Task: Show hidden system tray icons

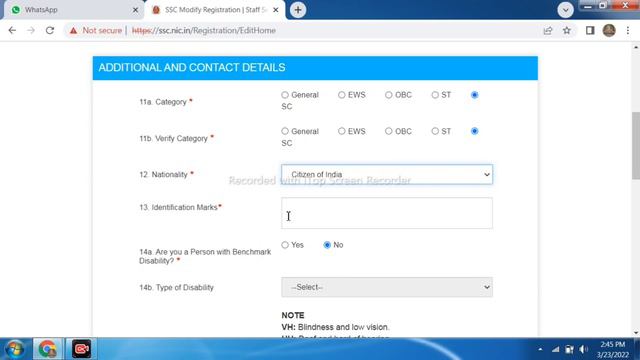Action: click(540, 349)
